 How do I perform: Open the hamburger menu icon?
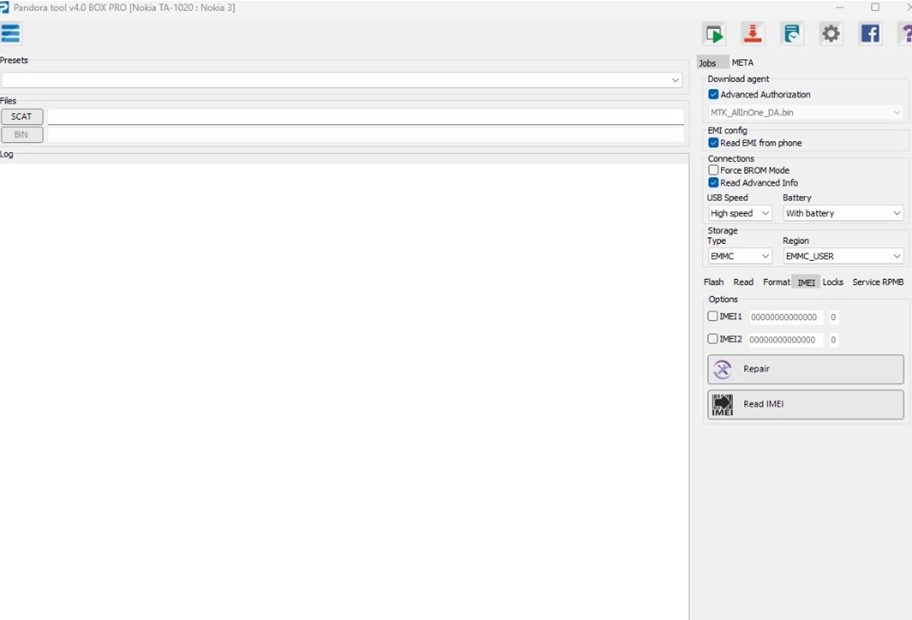pos(10,33)
